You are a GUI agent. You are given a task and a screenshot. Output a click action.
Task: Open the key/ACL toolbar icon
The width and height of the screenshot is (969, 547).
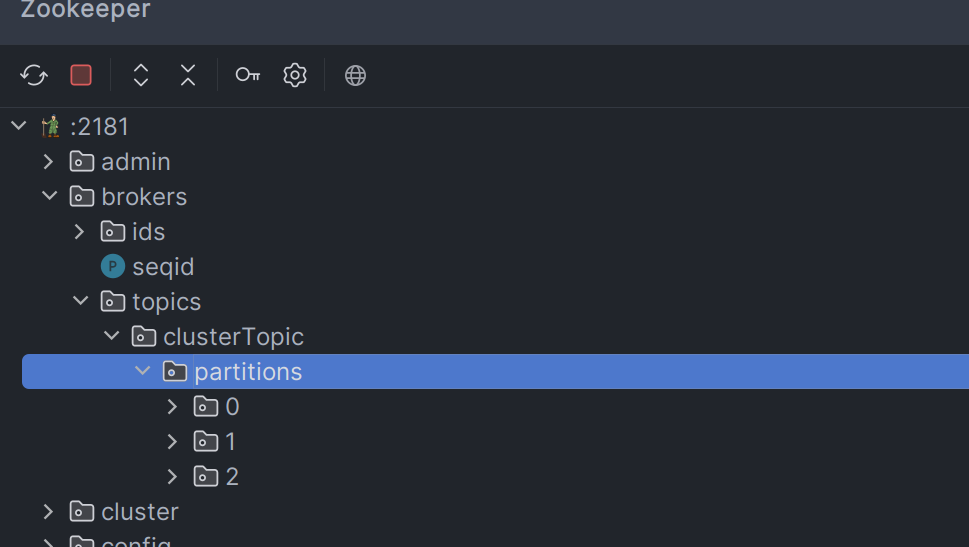247,75
